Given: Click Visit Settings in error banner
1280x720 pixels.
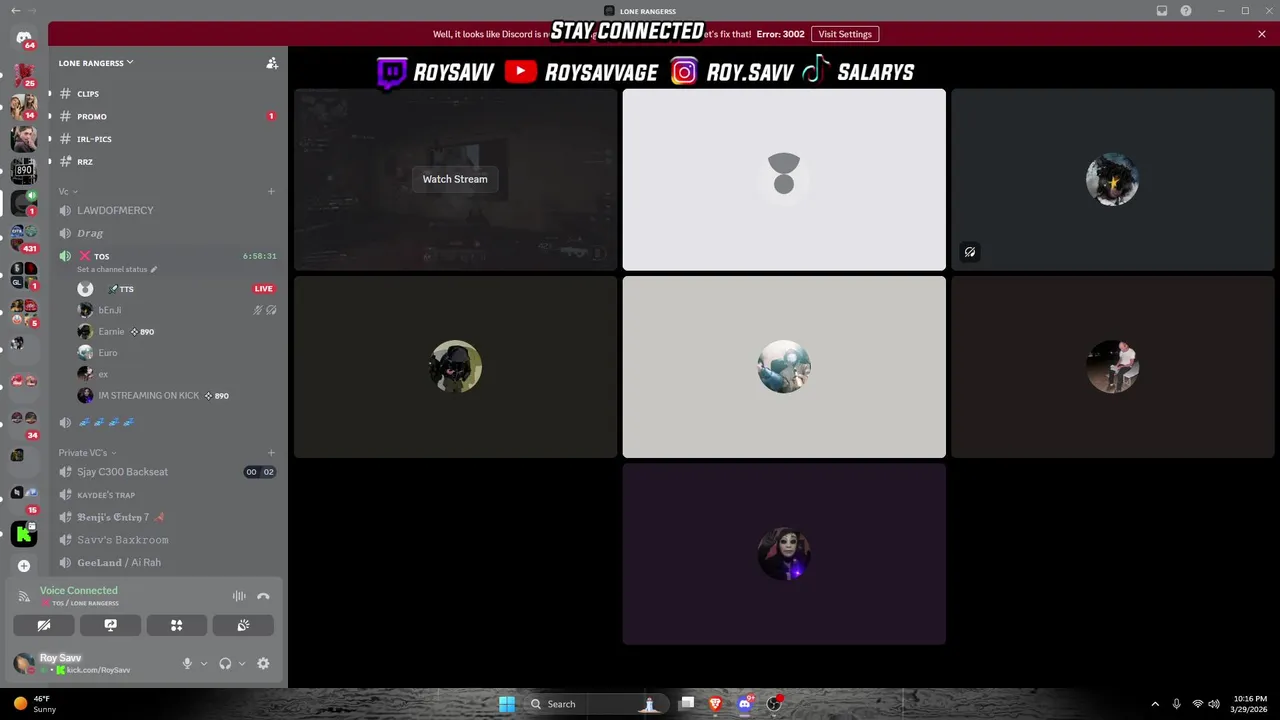Looking at the screenshot, I should tap(845, 34).
